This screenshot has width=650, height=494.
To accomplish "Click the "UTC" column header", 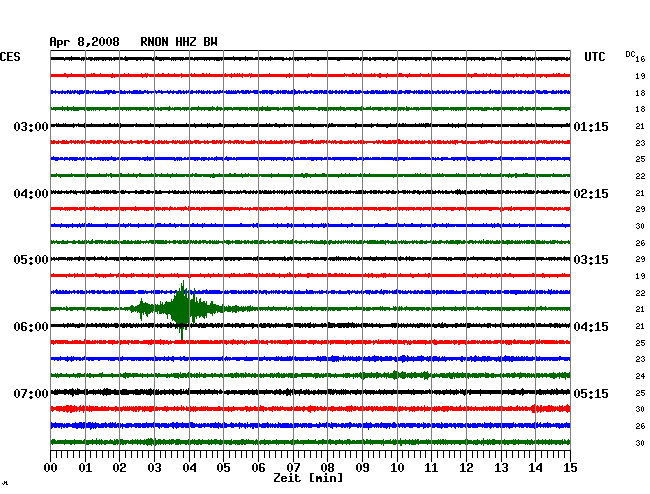I will coord(594,57).
